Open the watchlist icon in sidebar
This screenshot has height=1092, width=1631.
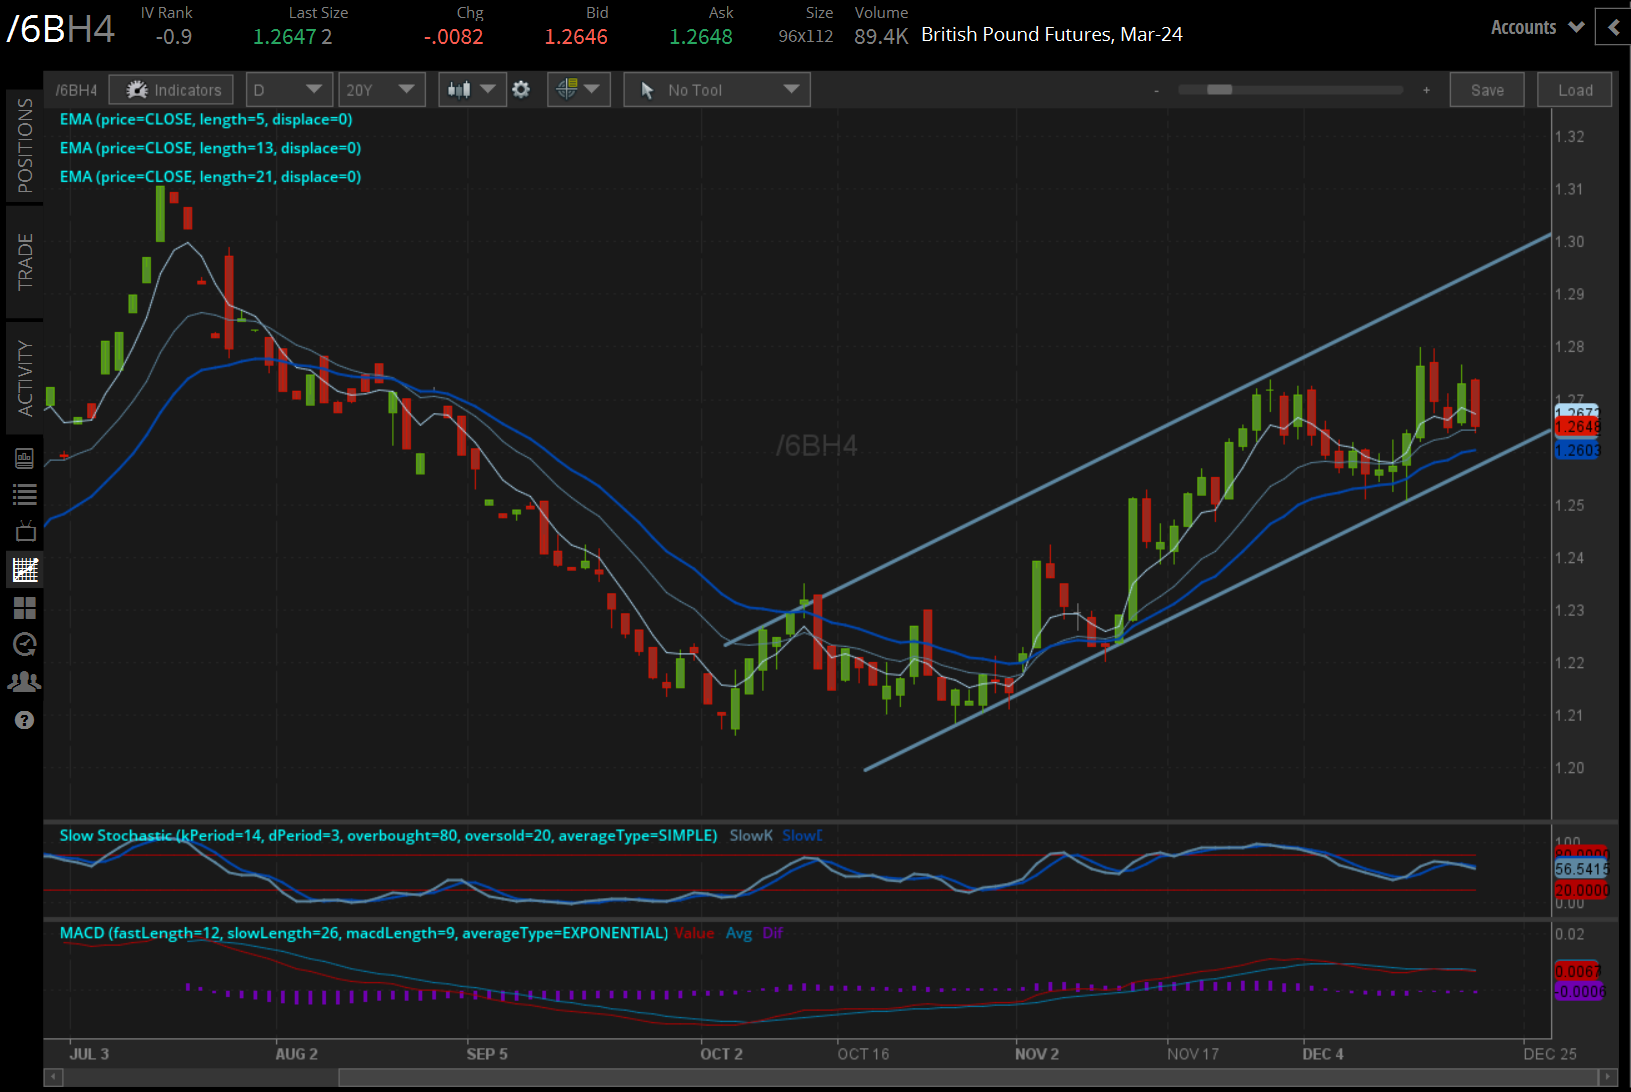(24, 494)
